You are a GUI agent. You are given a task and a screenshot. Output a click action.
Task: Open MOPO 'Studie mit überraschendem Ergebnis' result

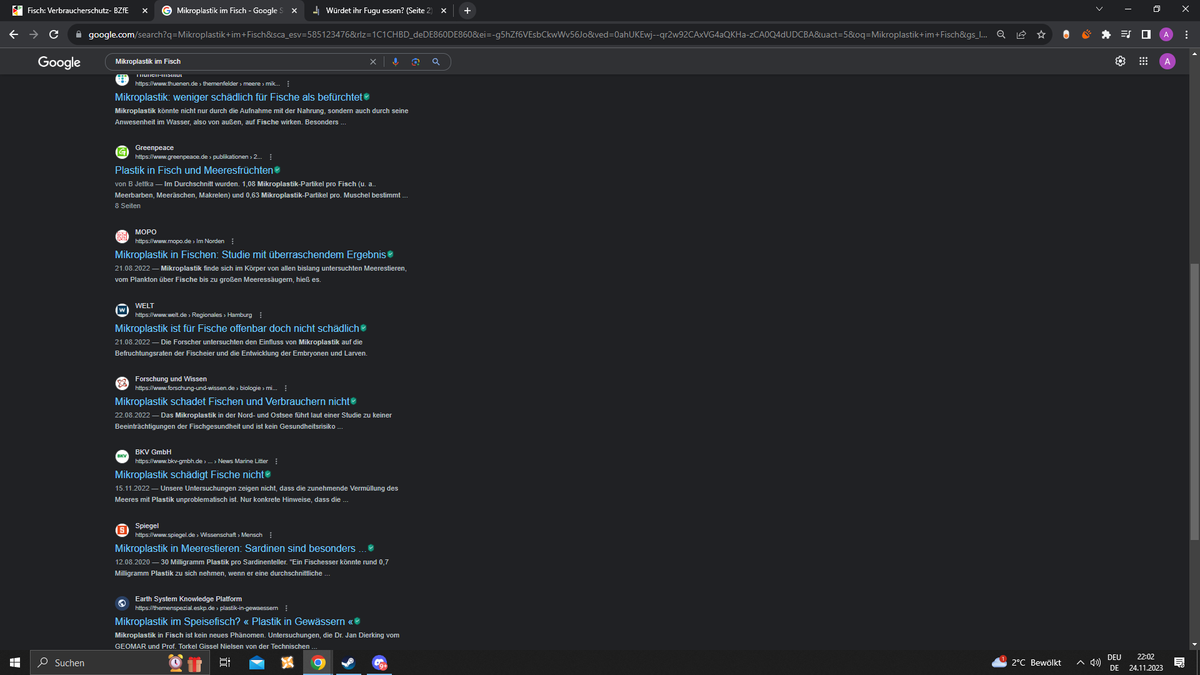tap(250, 255)
